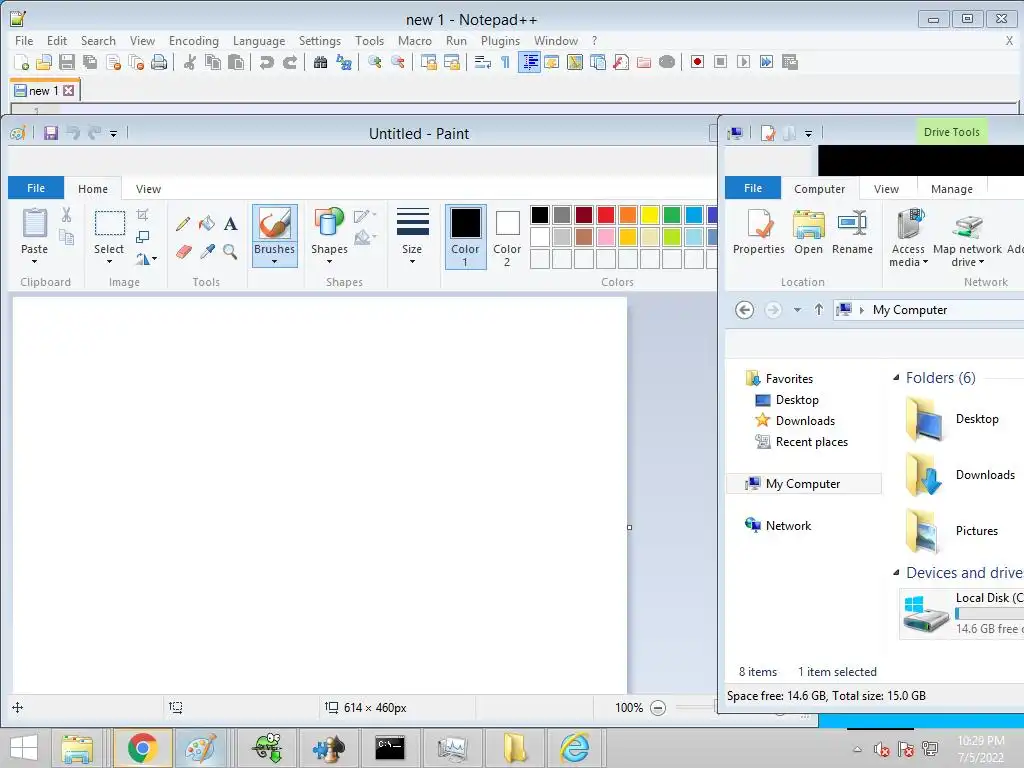
Task: Click the Up arrow in Explorer navigation
Action: 818,310
